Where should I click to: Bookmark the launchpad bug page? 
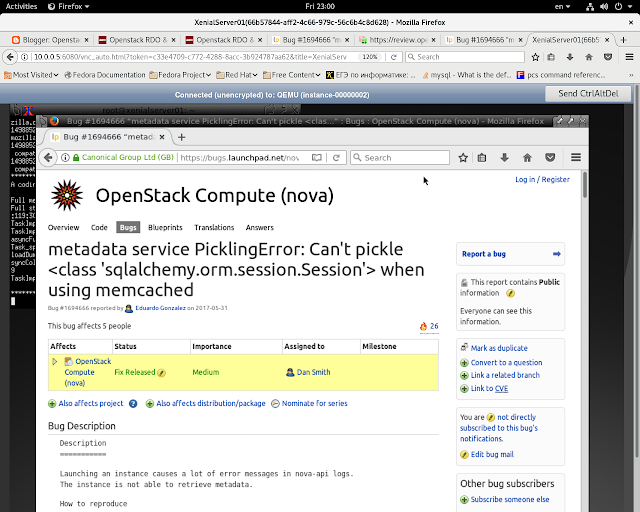(463, 158)
